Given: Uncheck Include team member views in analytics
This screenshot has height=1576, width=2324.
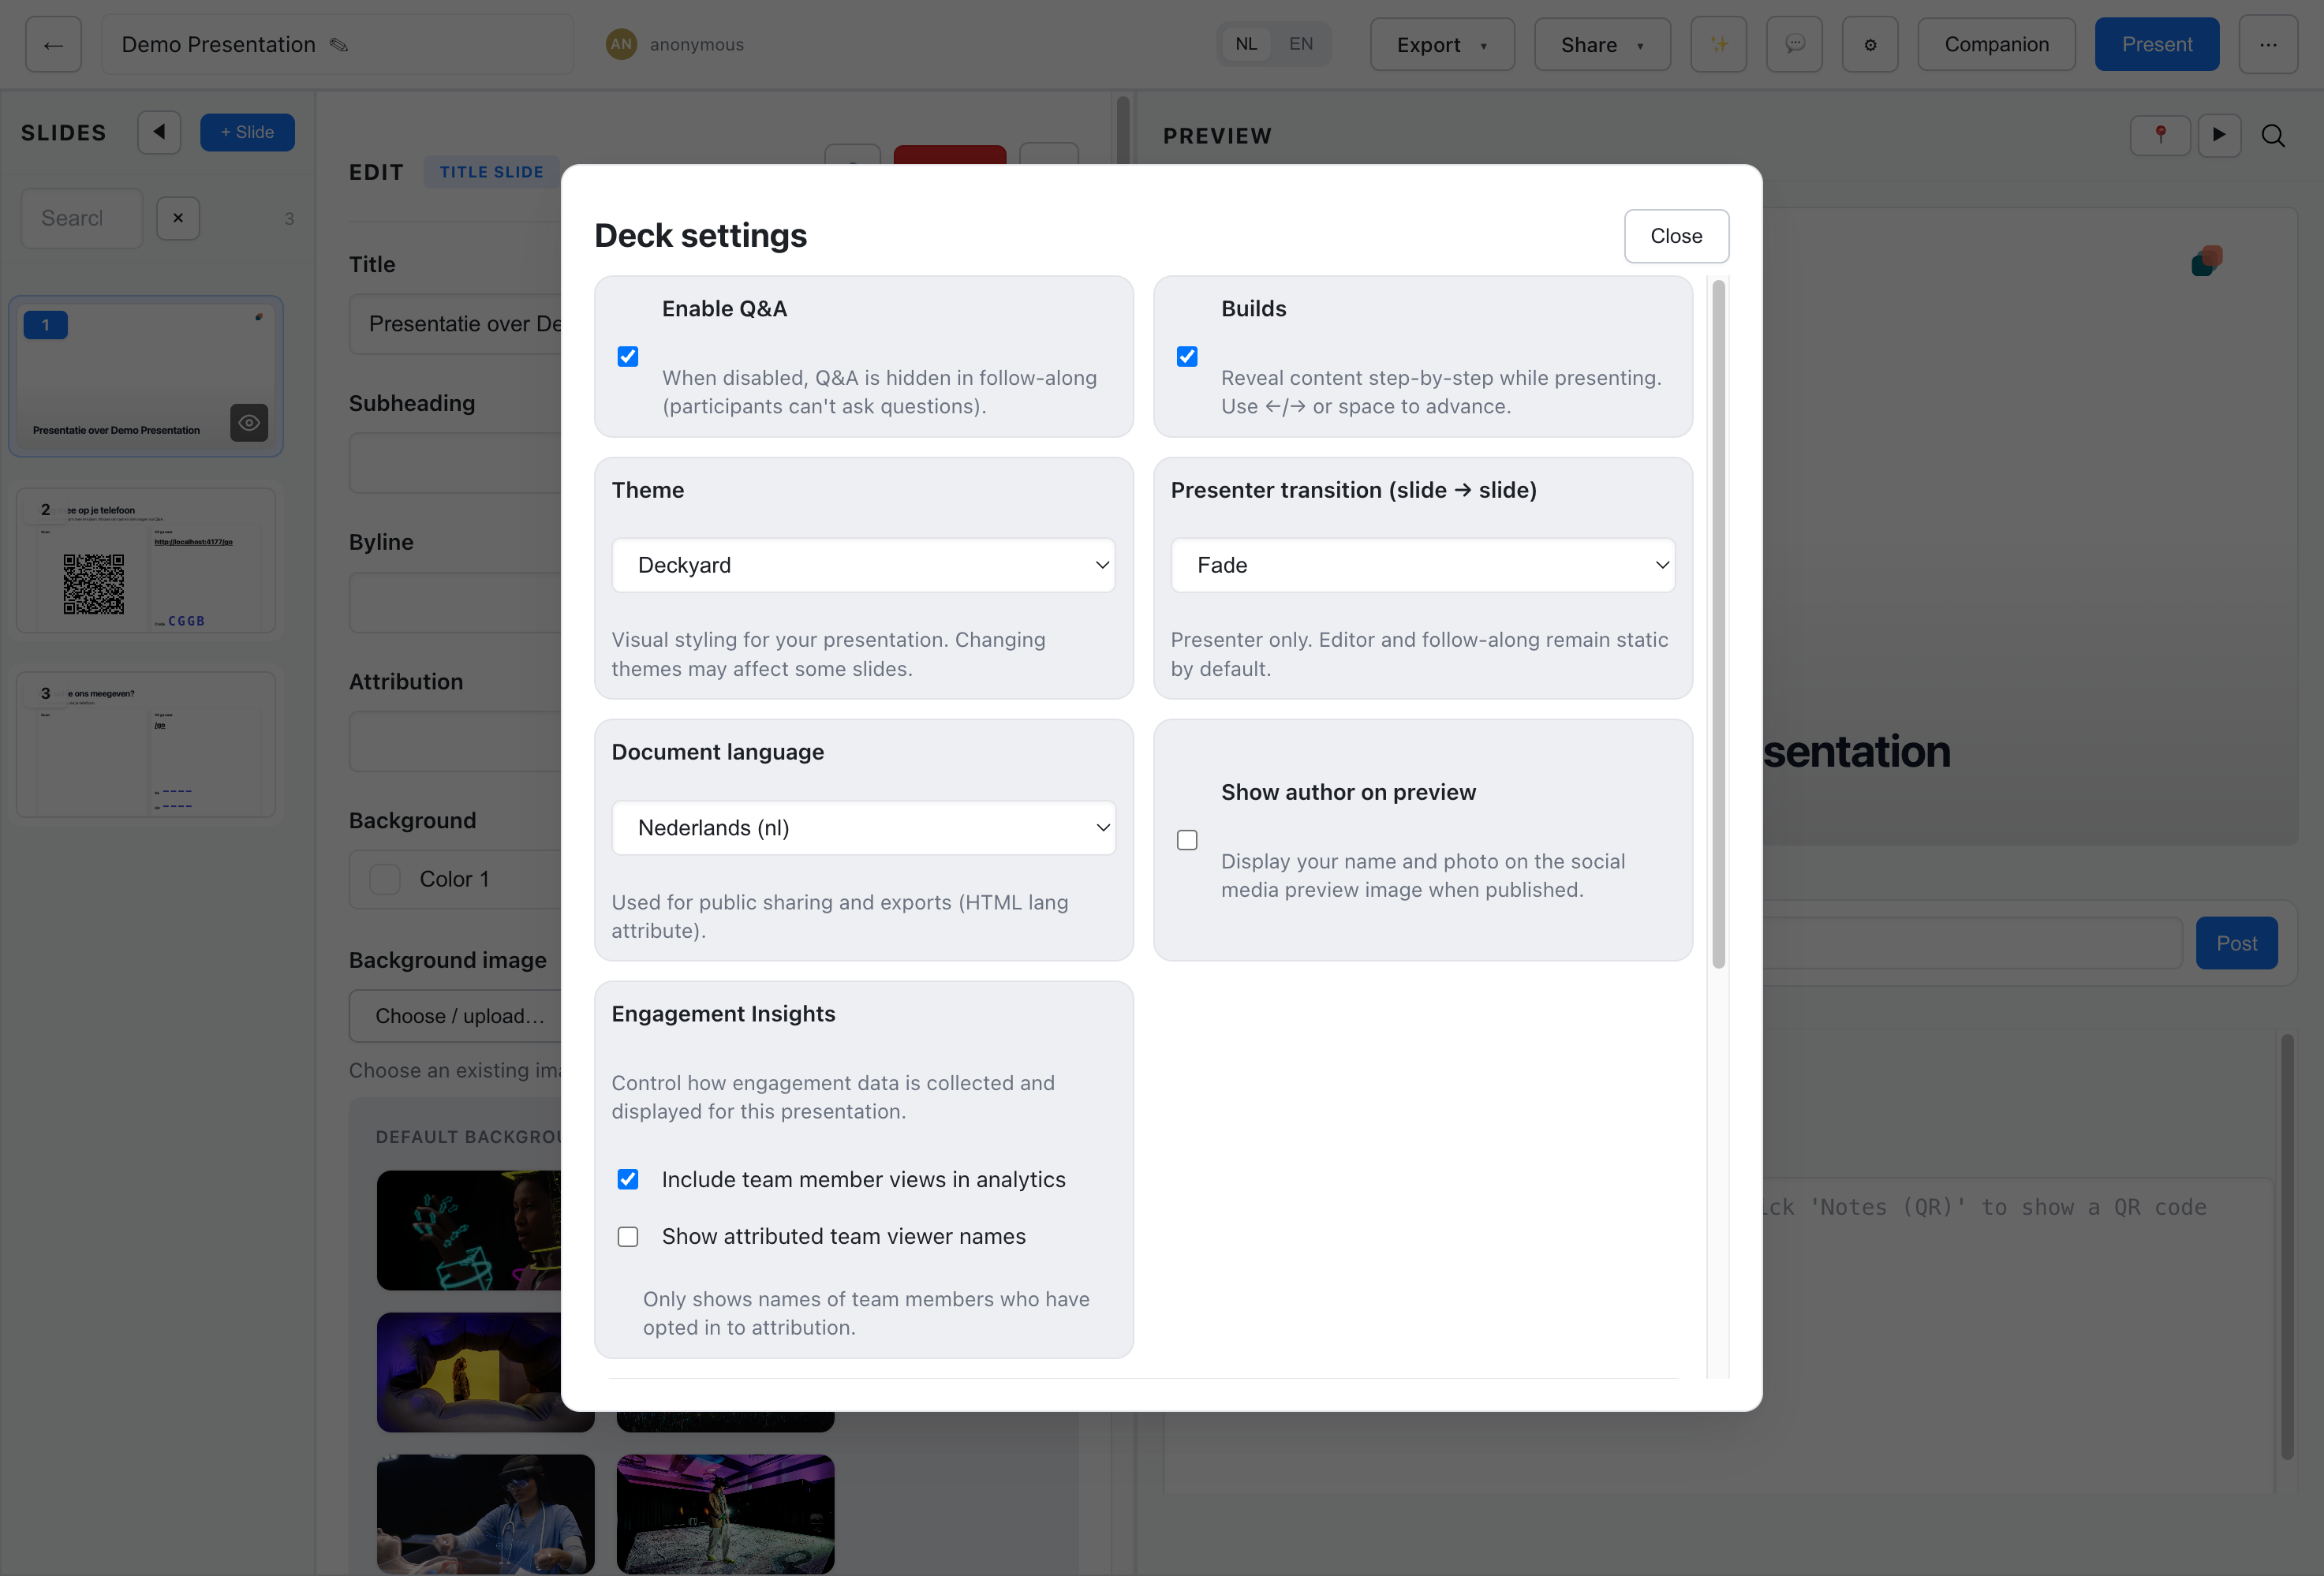Looking at the screenshot, I should click(628, 1180).
